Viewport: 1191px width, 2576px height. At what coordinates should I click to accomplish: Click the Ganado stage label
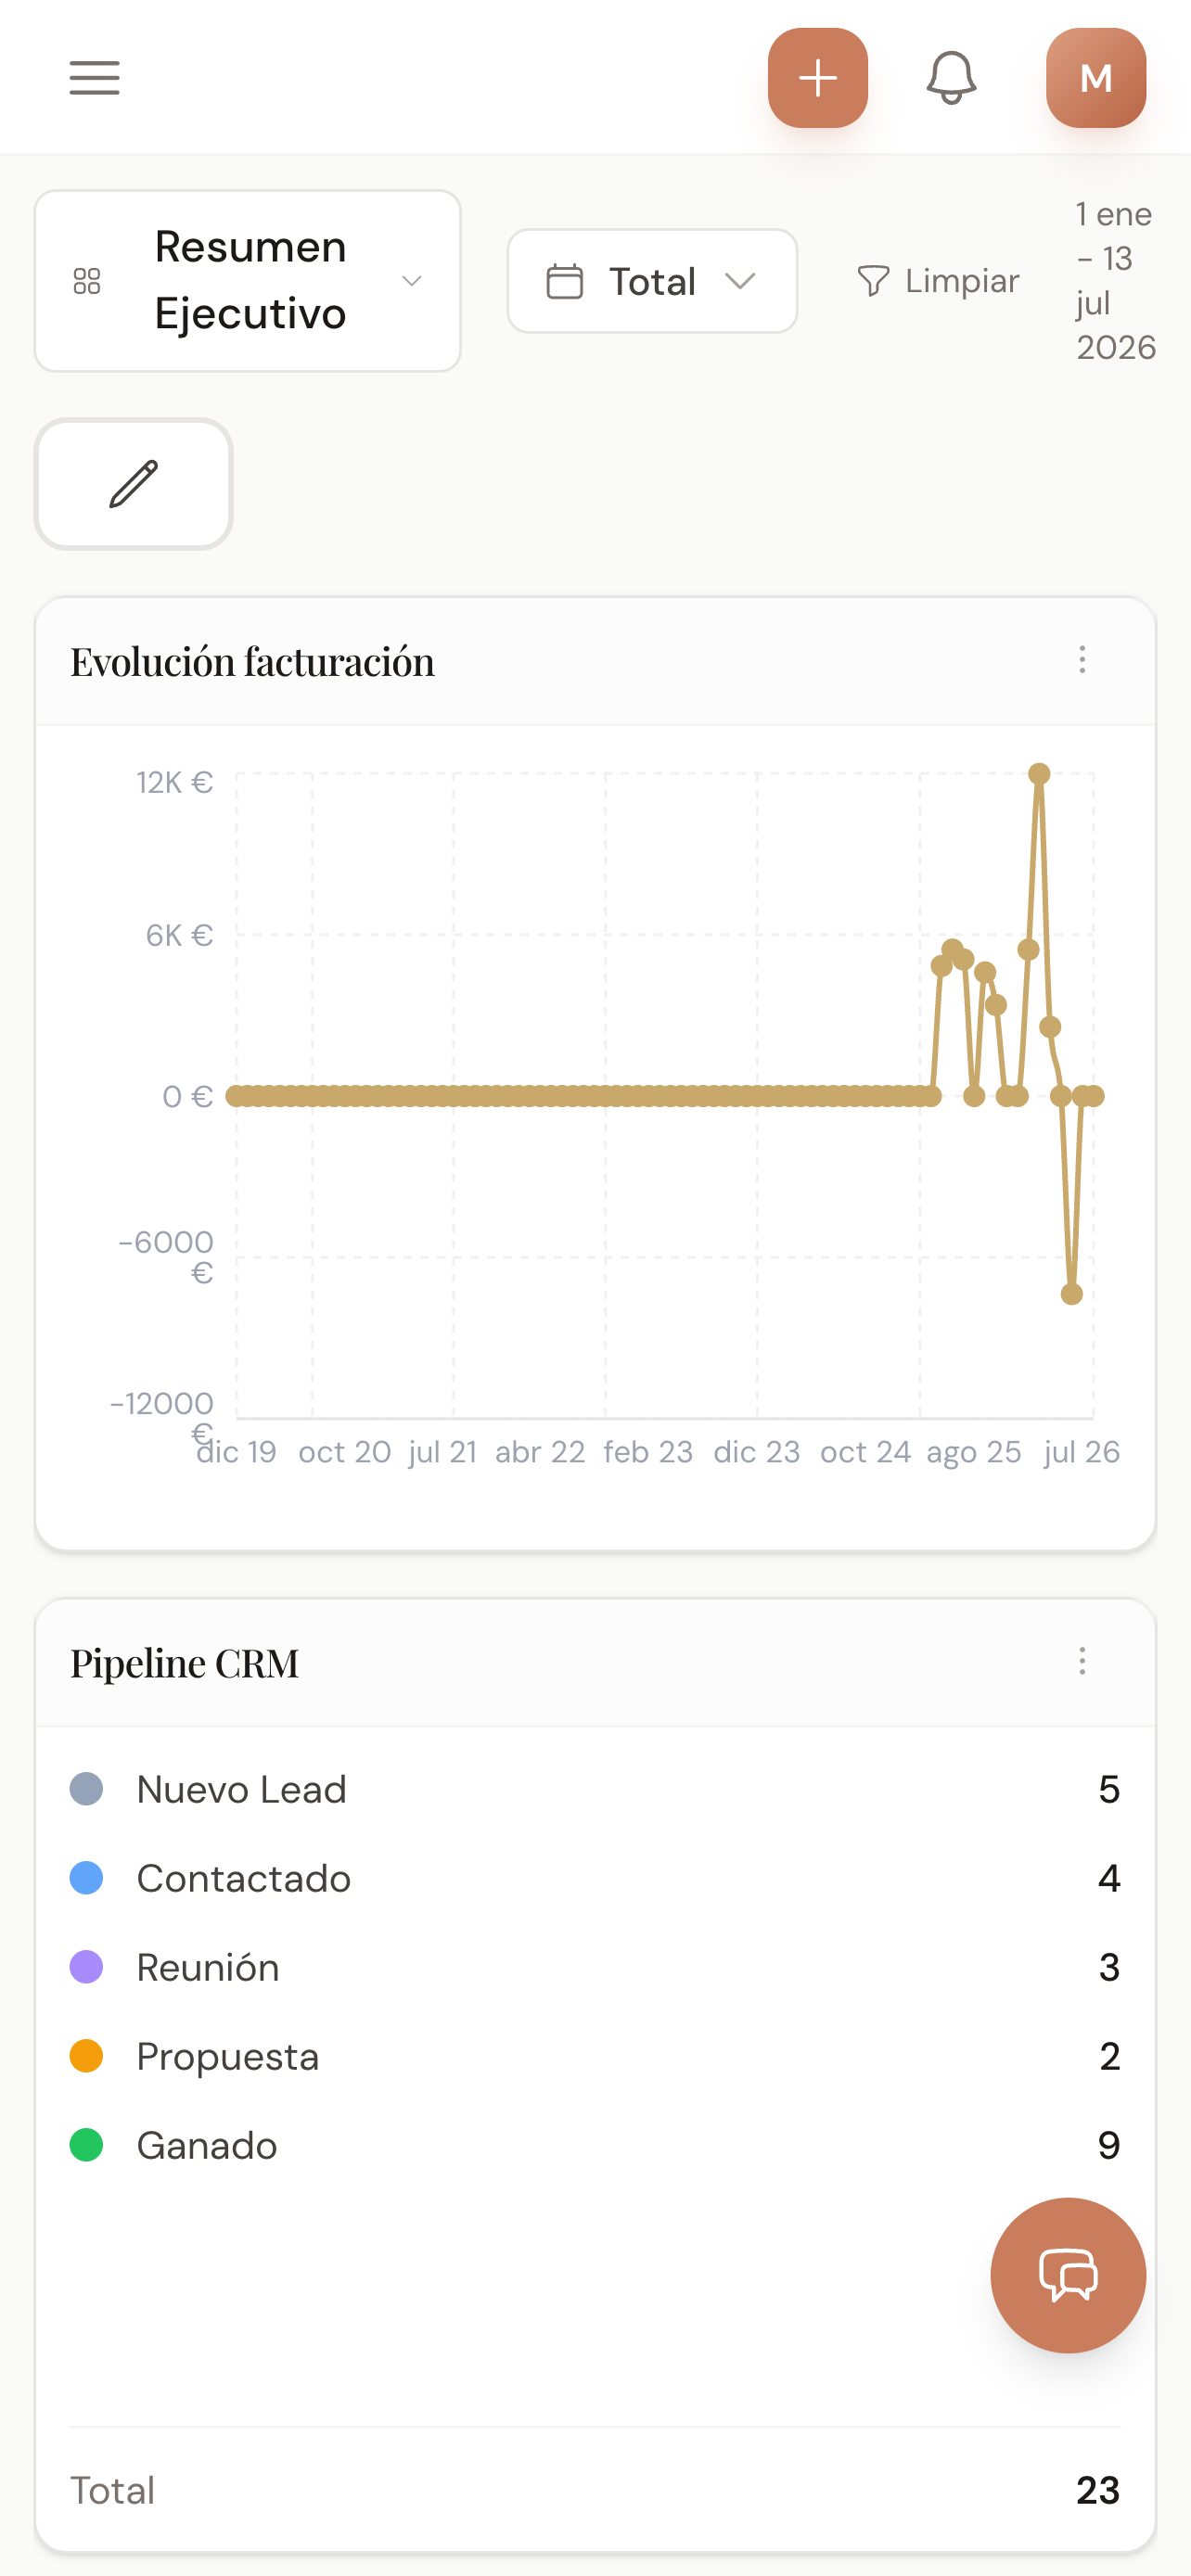point(207,2145)
